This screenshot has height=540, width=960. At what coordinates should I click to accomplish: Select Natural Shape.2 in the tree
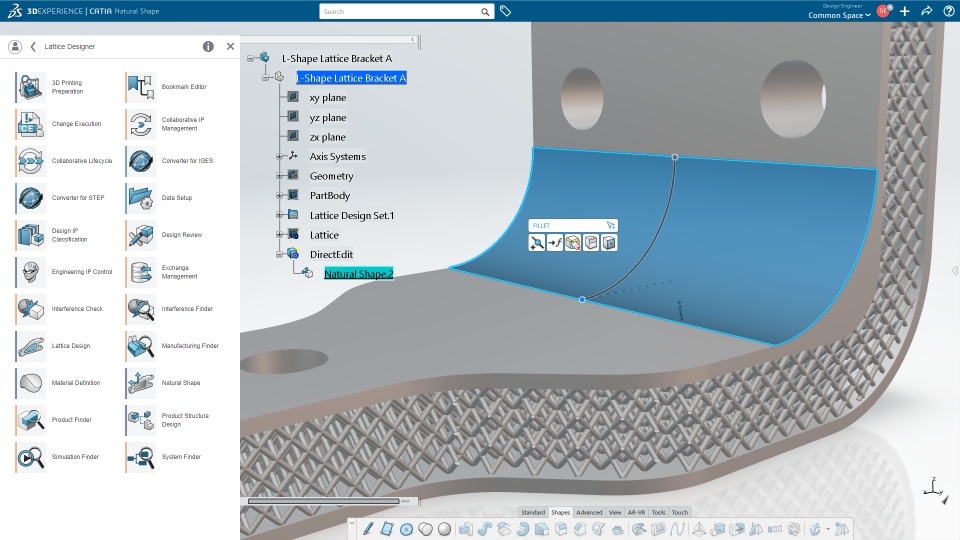(x=358, y=274)
